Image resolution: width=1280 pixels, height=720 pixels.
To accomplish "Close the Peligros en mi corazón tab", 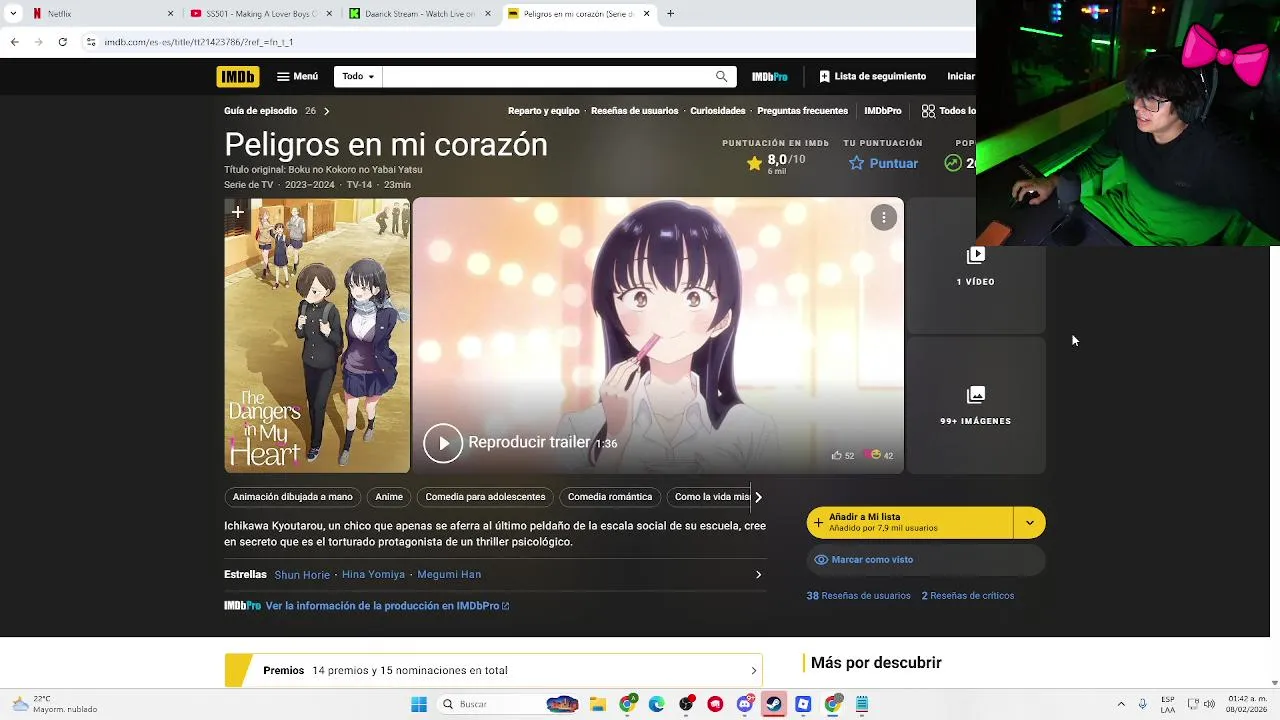I will (x=646, y=14).
